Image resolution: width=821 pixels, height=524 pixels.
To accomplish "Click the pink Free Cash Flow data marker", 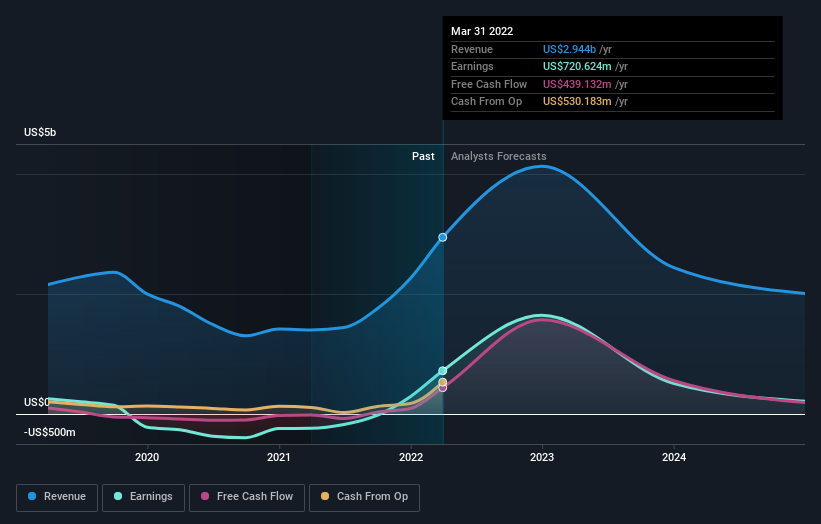I will [442, 388].
